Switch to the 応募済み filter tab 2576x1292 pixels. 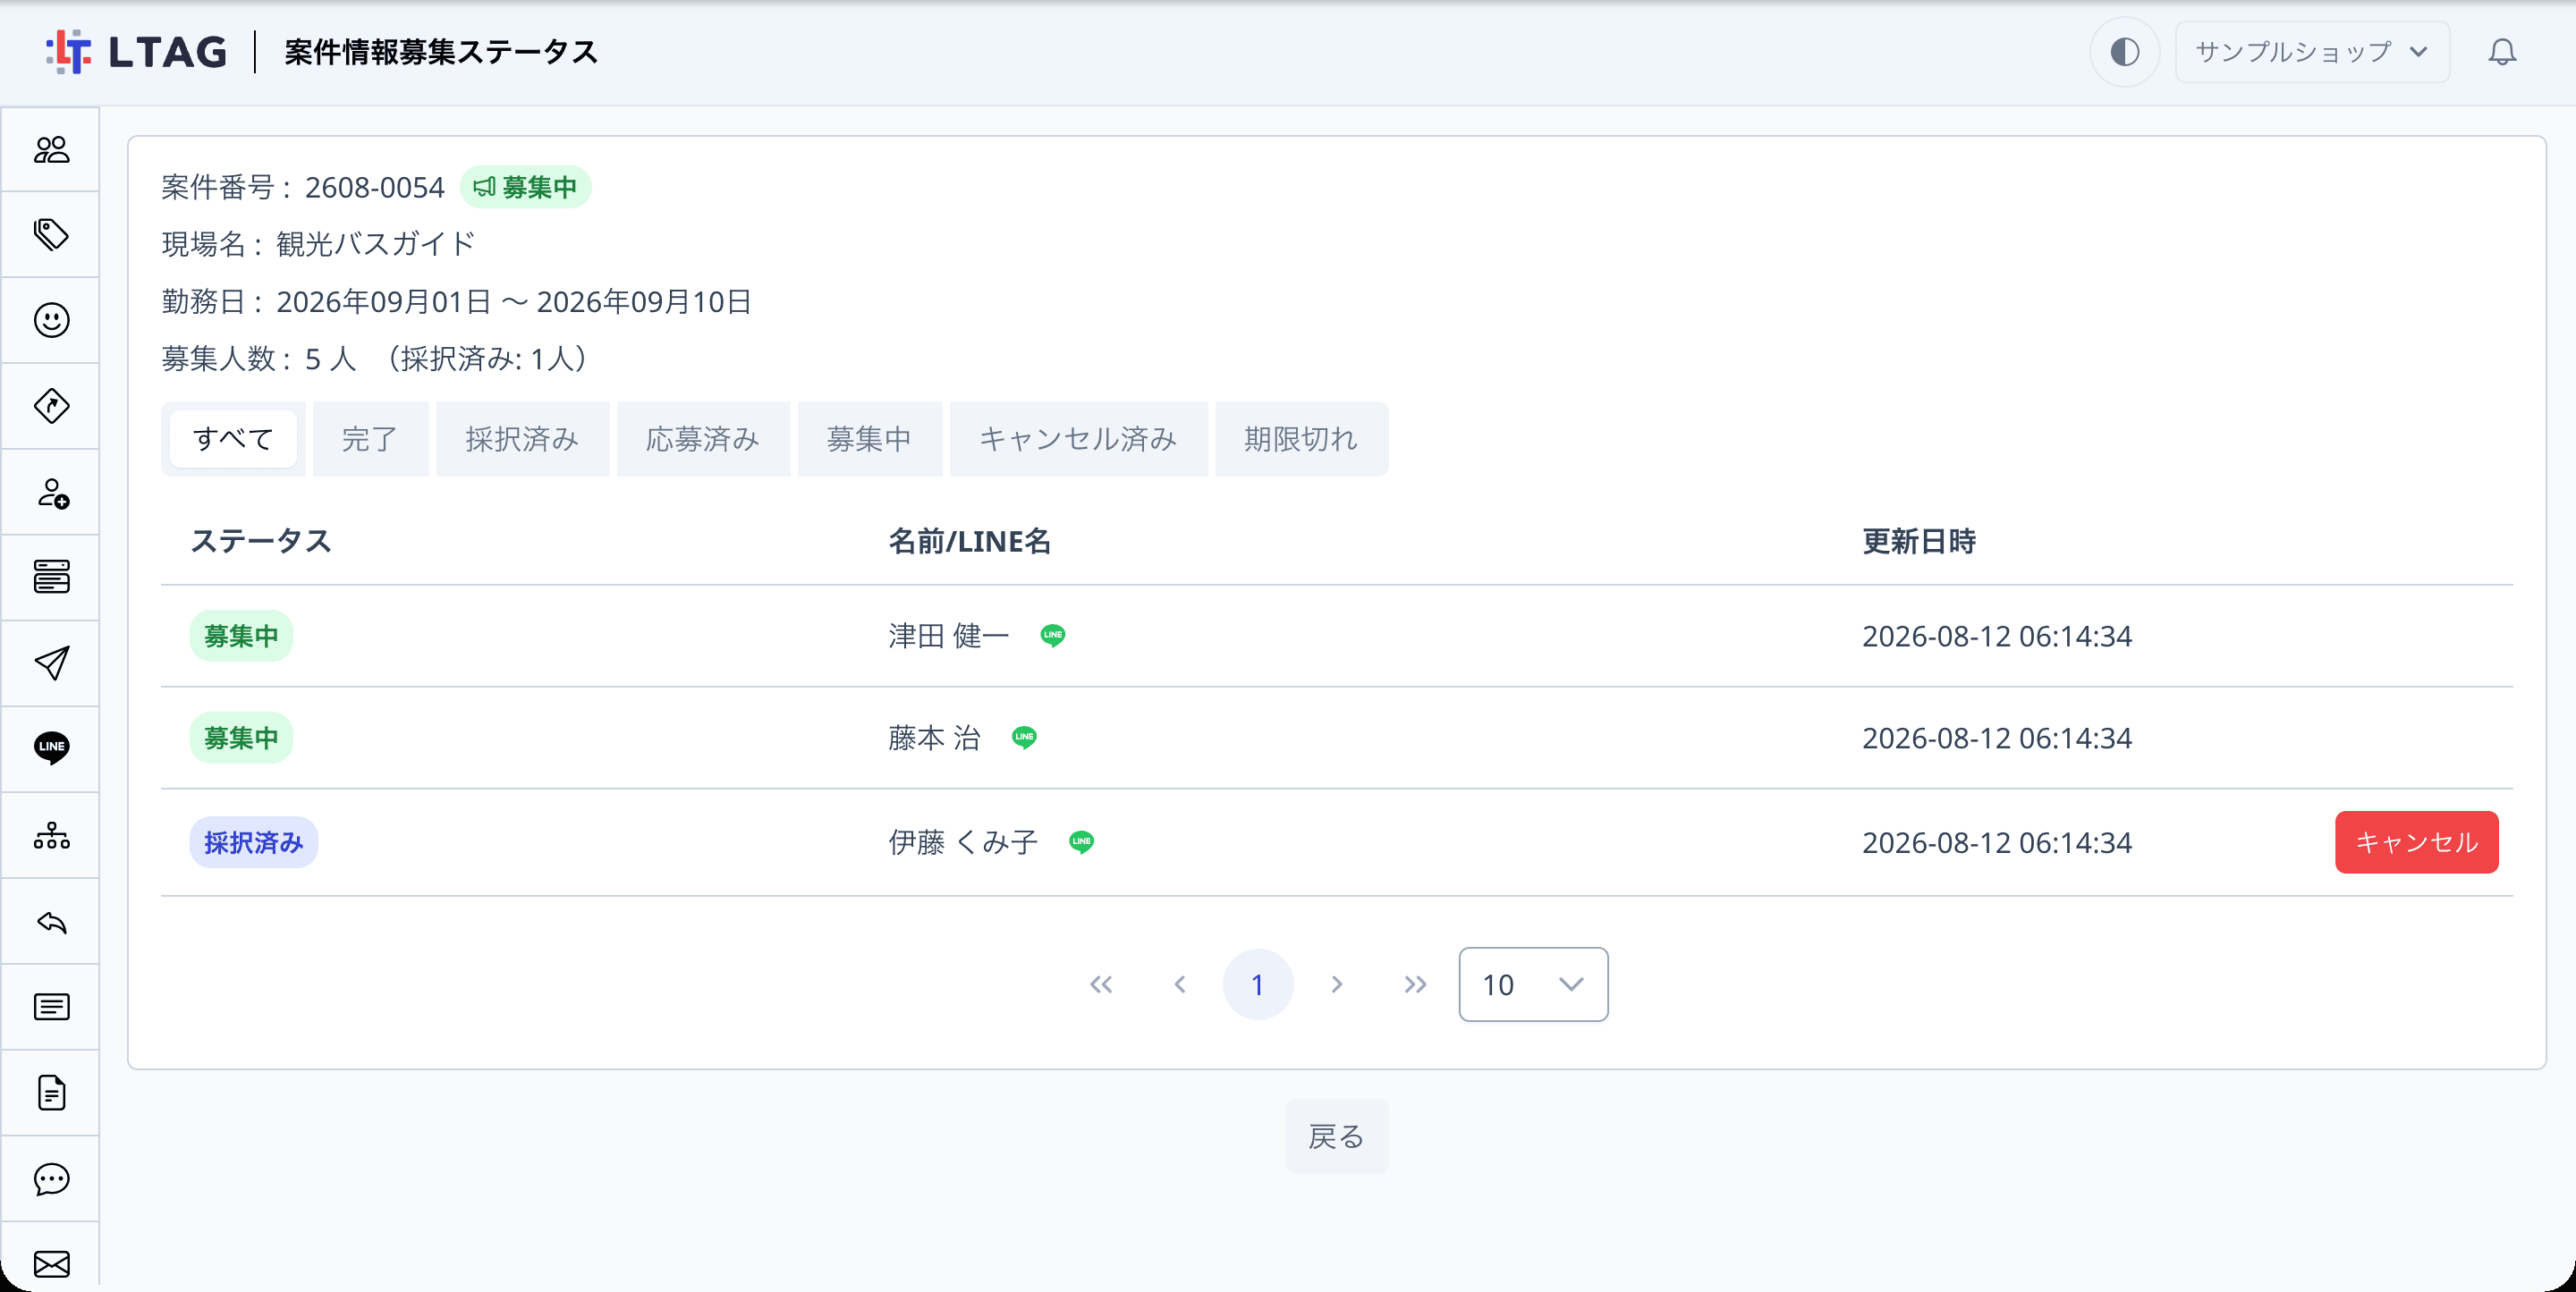pos(703,439)
